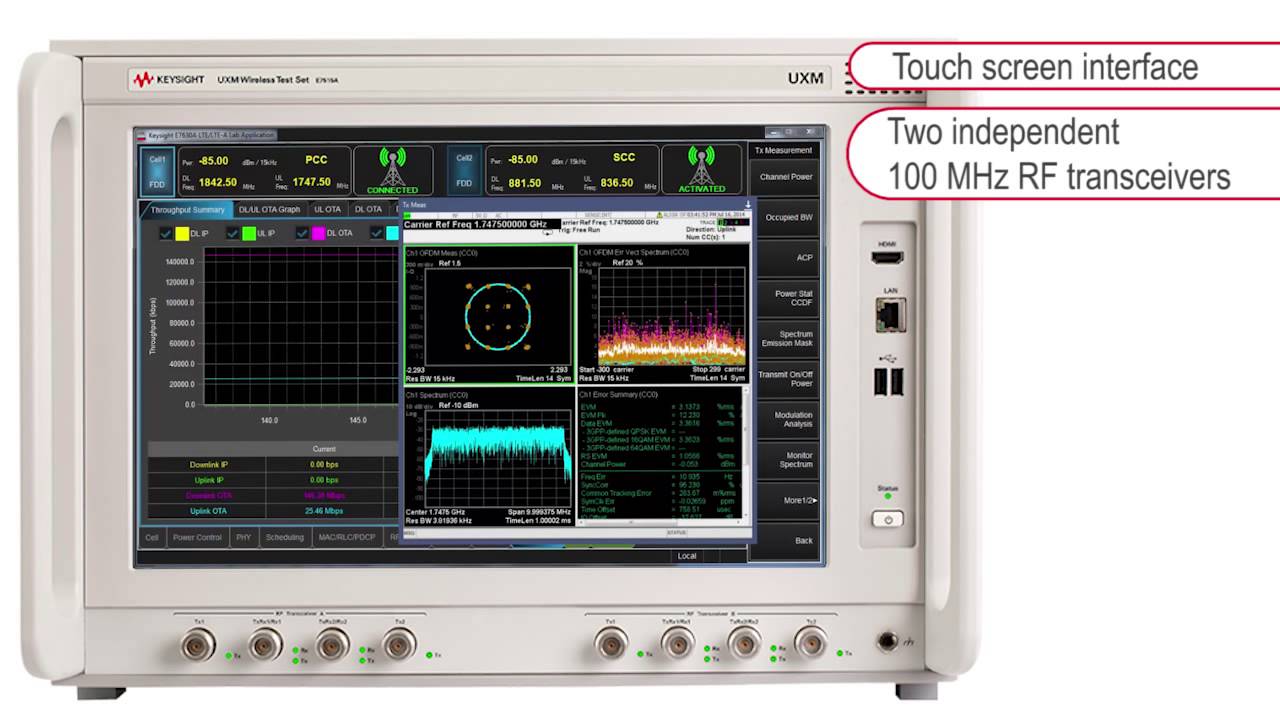The height and width of the screenshot is (720, 1280).
Task: Select the Ch1 OFDM Err Vect Spectrum plot
Action: click(663, 314)
